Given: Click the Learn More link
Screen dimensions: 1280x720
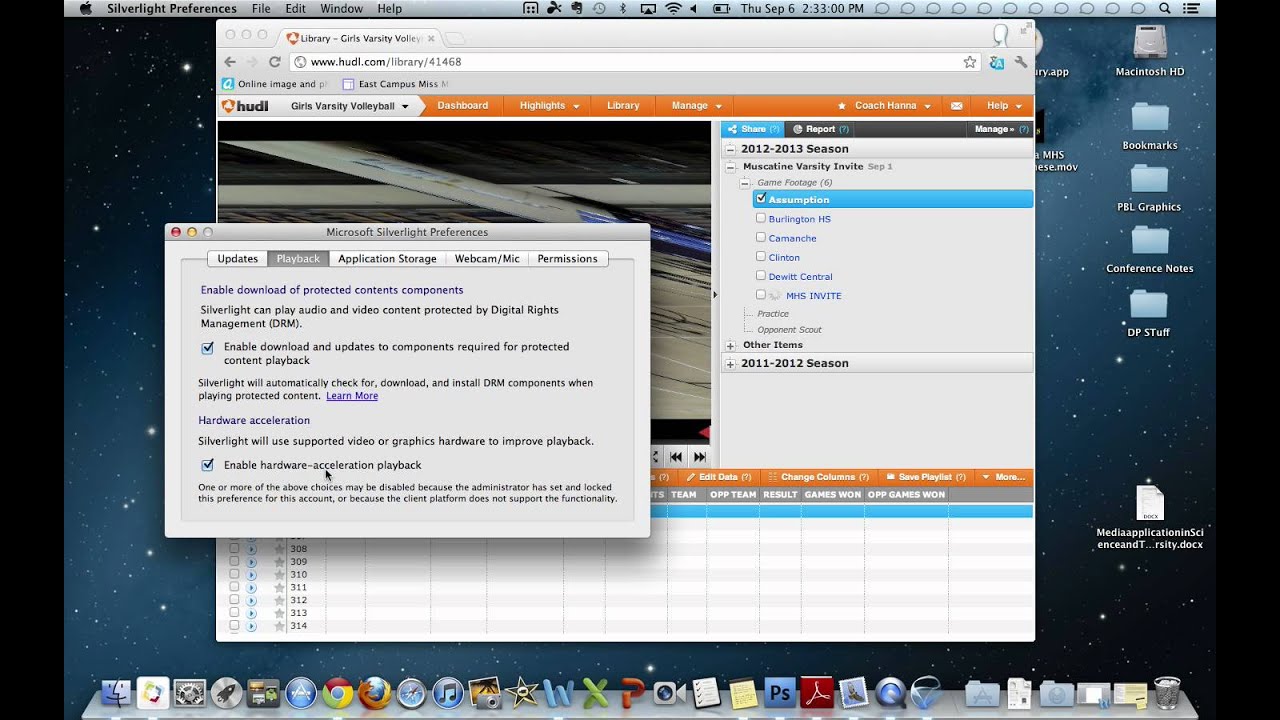Looking at the screenshot, I should coord(352,396).
